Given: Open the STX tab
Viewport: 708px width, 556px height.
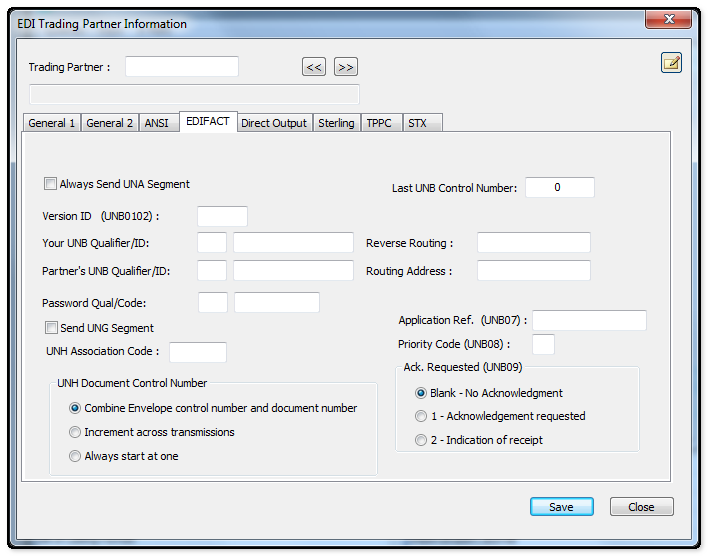Looking at the screenshot, I should (417, 123).
